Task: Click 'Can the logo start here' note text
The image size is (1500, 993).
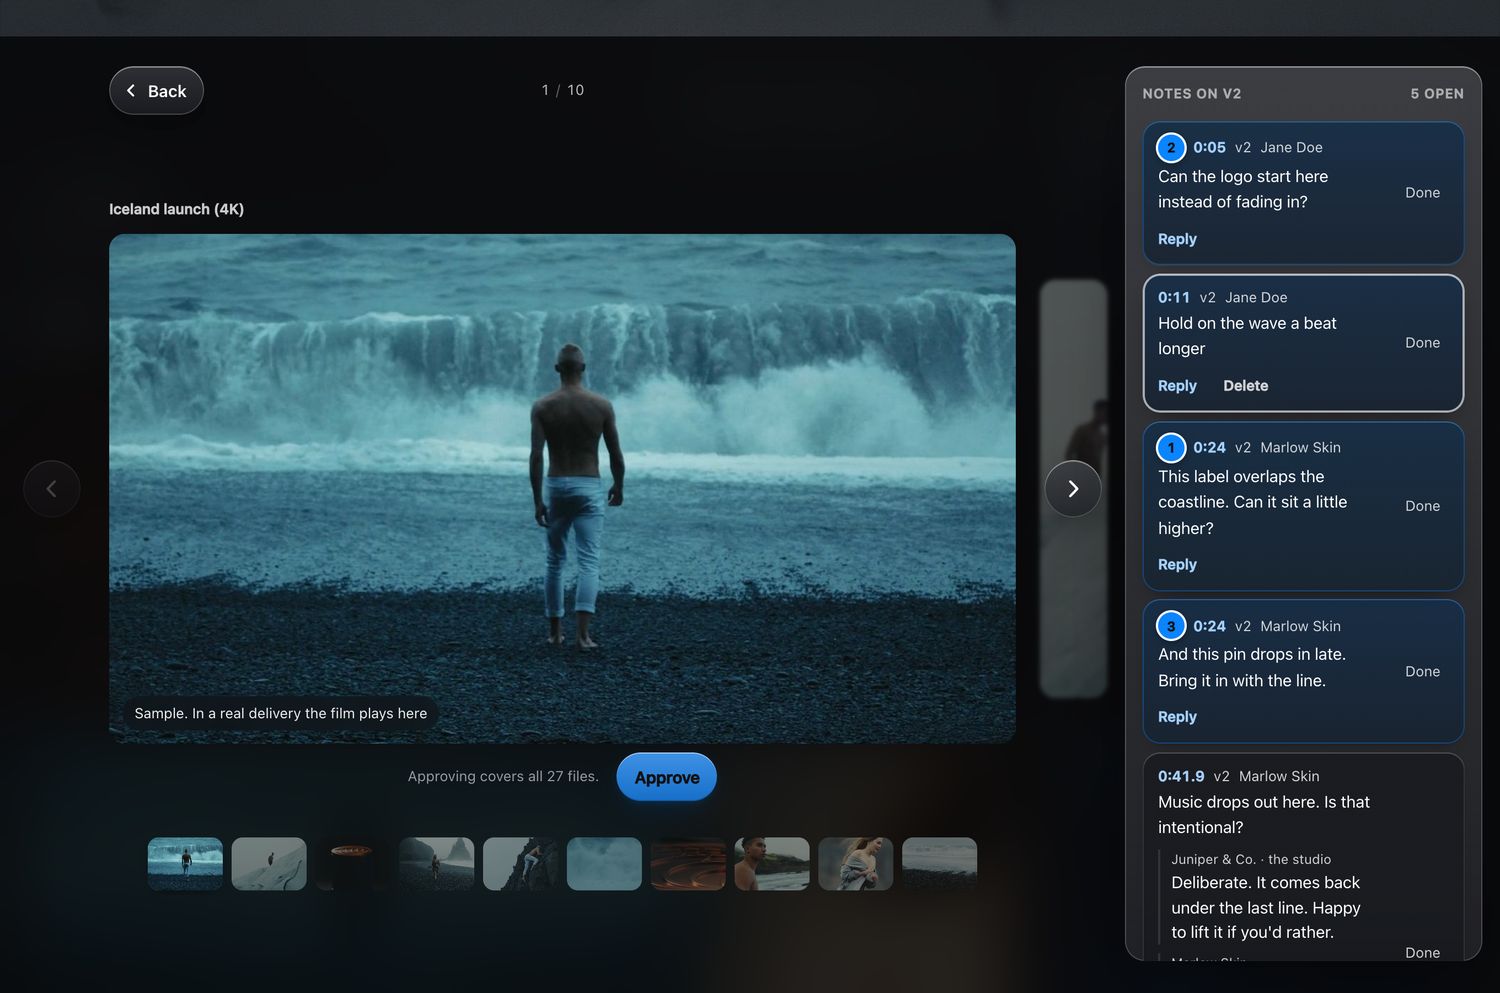Action: click(1243, 189)
